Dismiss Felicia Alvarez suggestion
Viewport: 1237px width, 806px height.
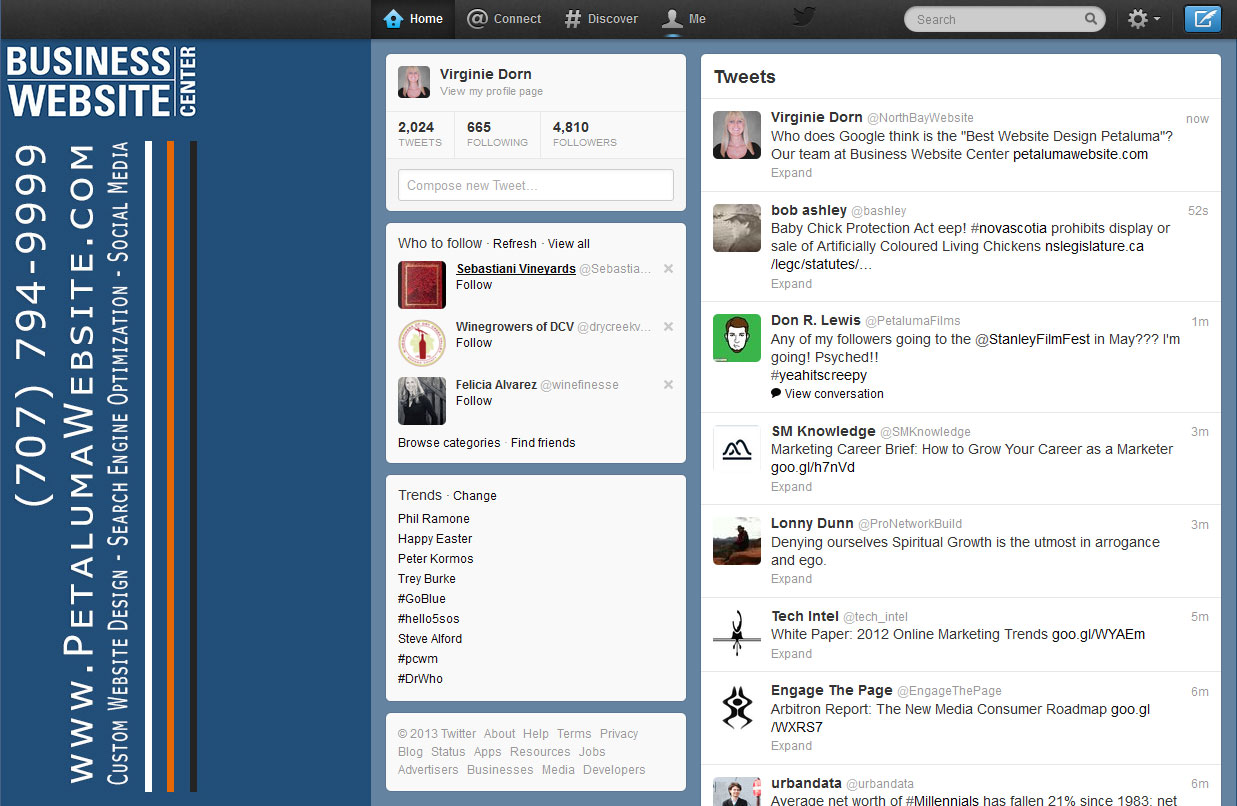click(x=668, y=384)
